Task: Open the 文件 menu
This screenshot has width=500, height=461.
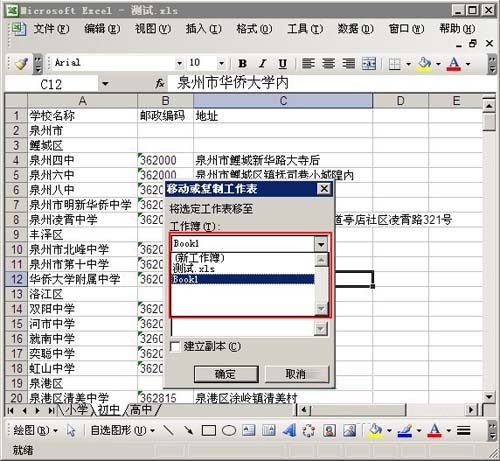Action: (52, 29)
